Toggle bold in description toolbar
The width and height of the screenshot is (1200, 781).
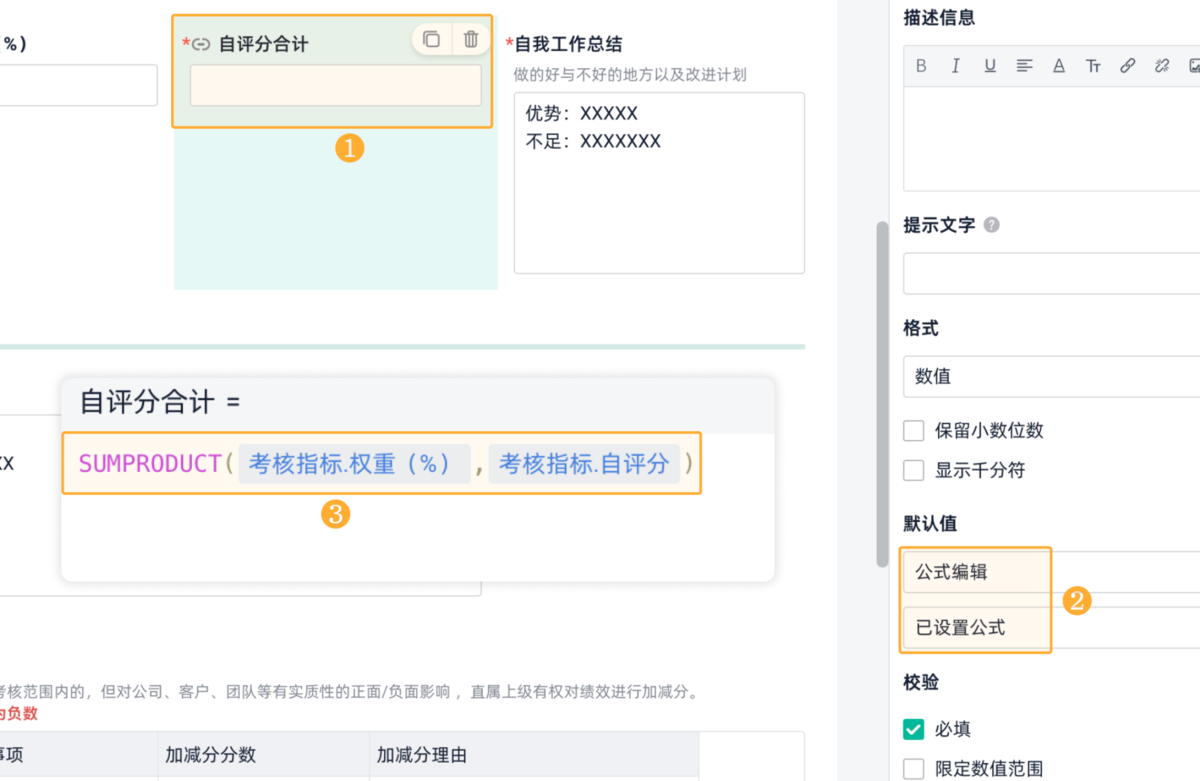(921, 66)
